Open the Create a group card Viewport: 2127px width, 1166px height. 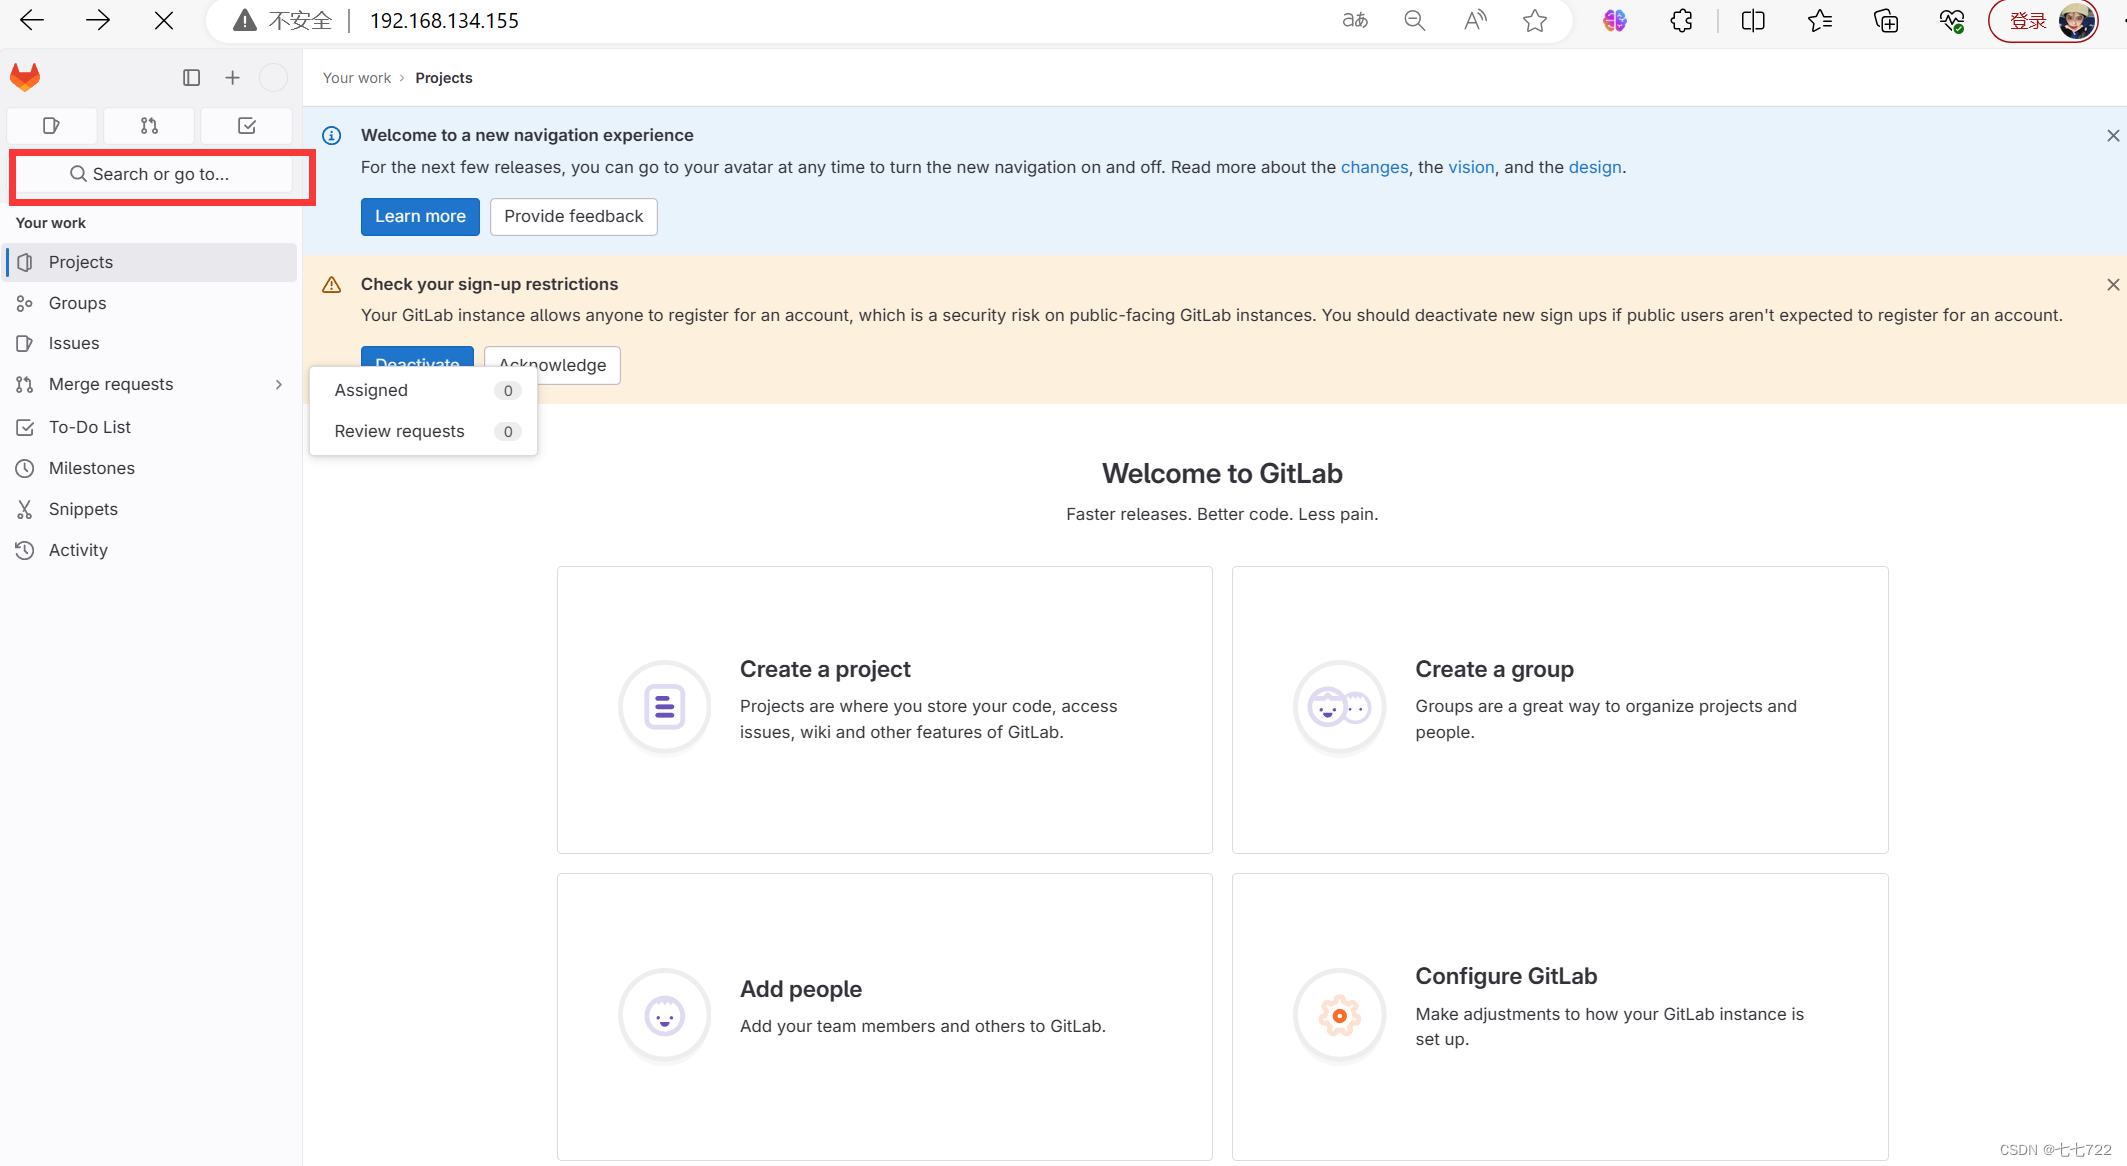[1560, 710]
